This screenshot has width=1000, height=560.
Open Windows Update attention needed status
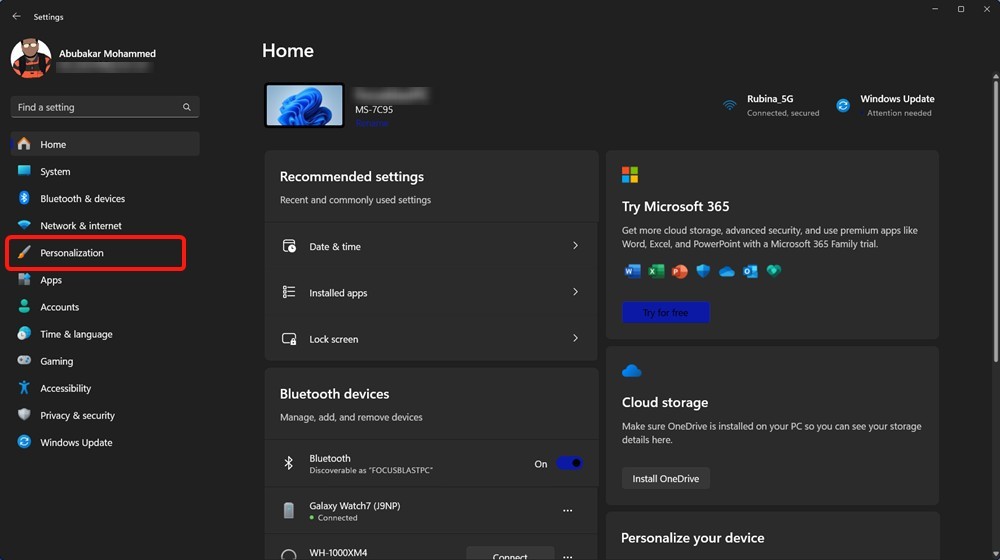pyautogui.click(x=886, y=105)
